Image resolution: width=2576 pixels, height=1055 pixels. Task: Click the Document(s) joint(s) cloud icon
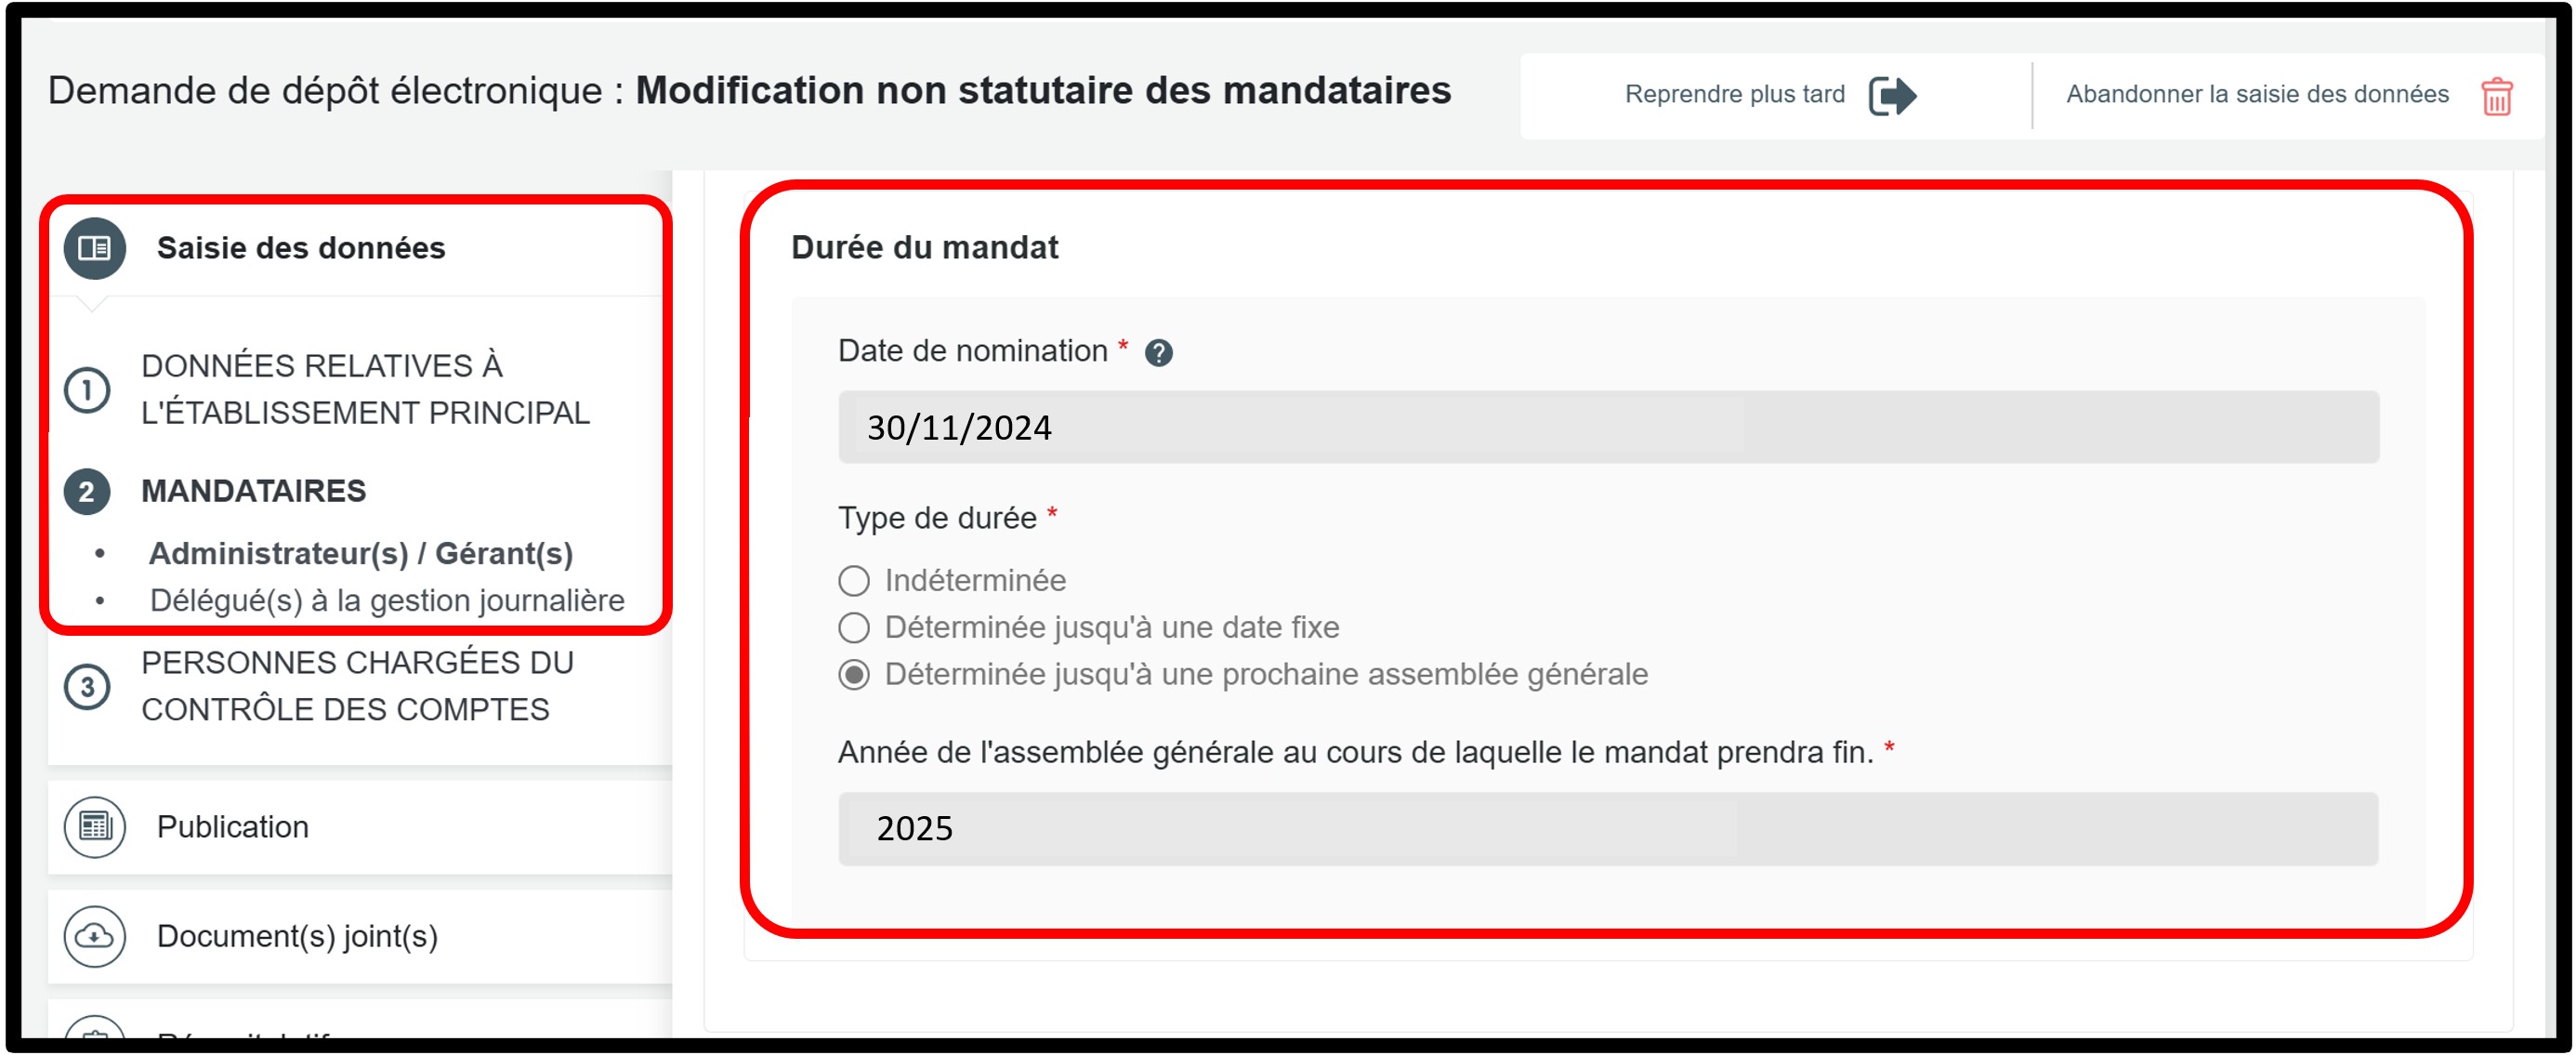tap(94, 936)
